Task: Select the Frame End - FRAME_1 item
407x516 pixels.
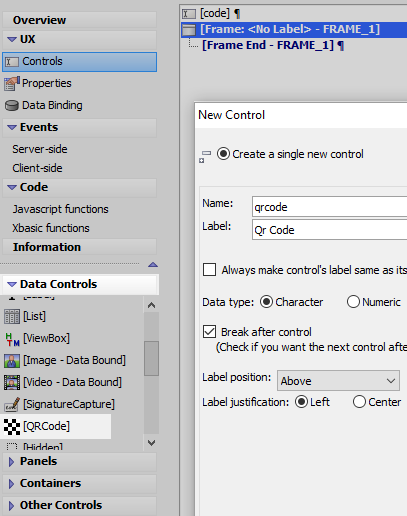Action: pyautogui.click(x=268, y=45)
